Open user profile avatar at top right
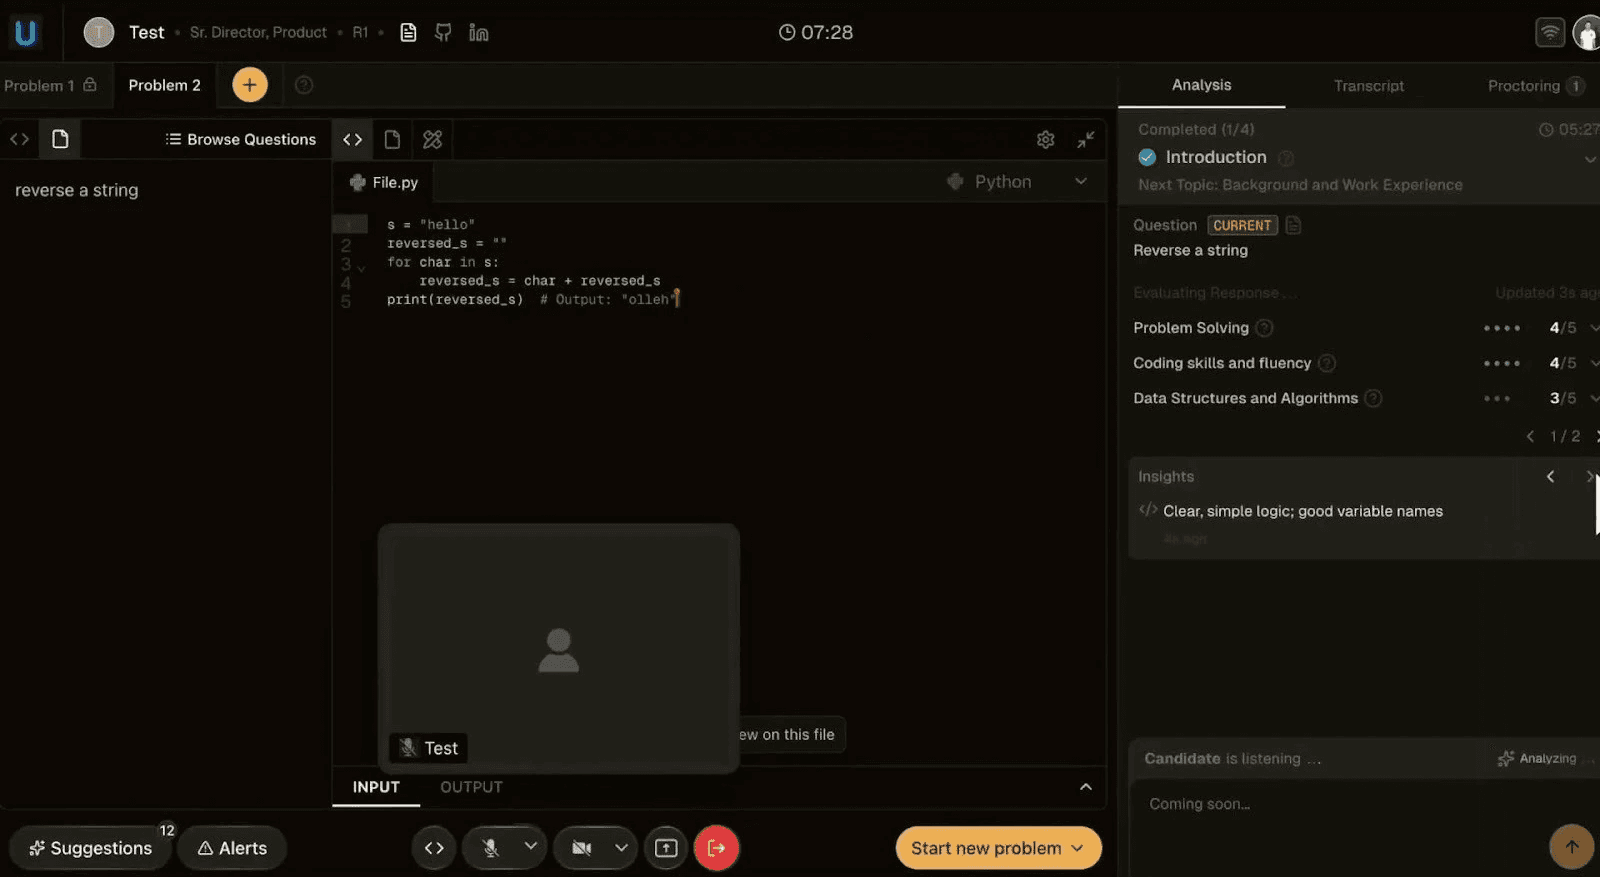1600x877 pixels. click(x=1588, y=32)
